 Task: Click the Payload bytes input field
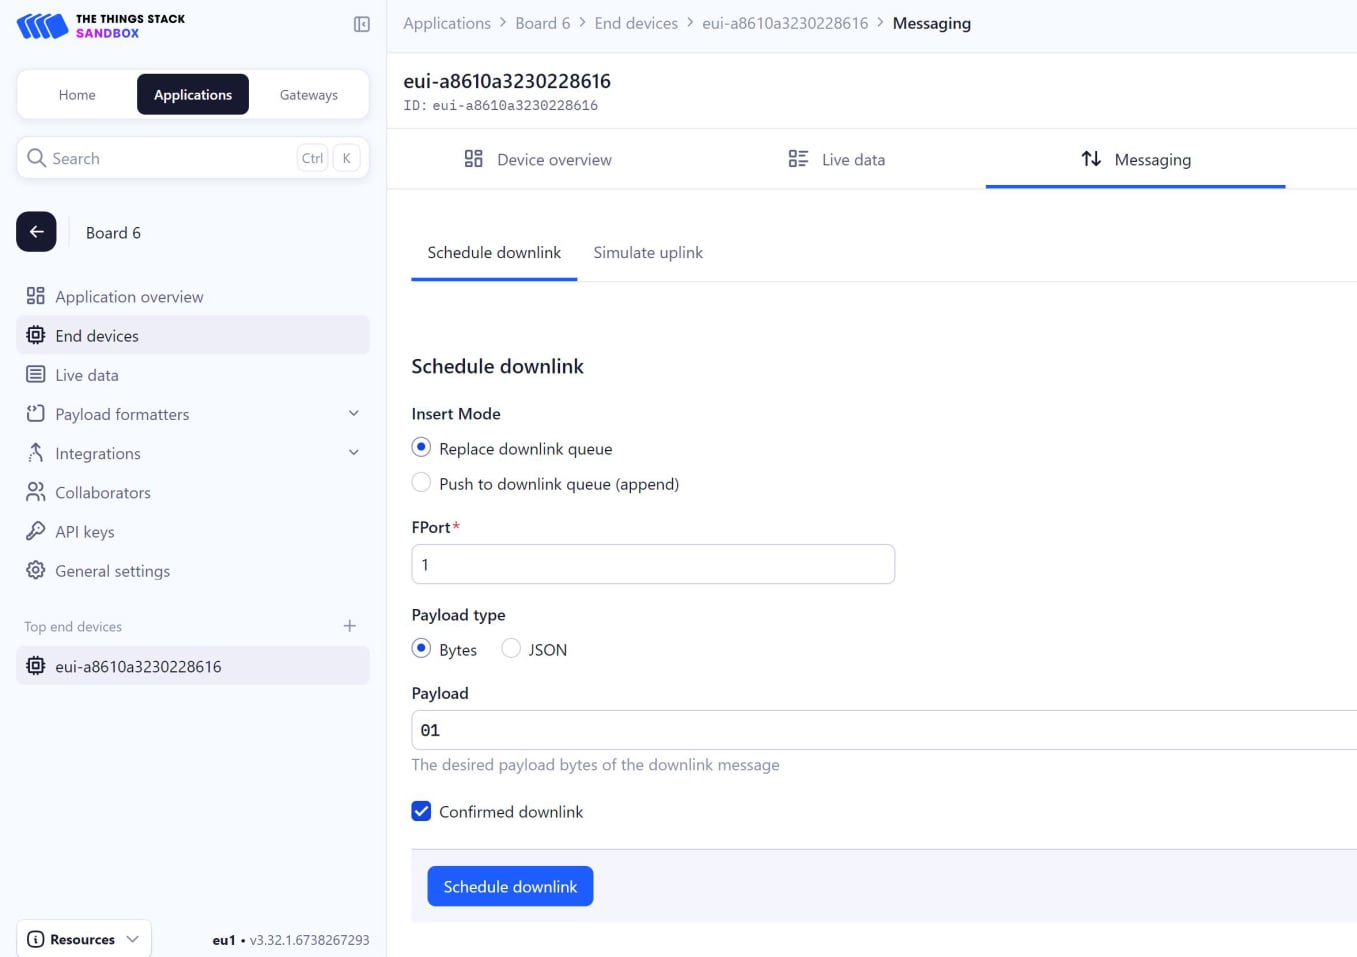[x=880, y=730]
